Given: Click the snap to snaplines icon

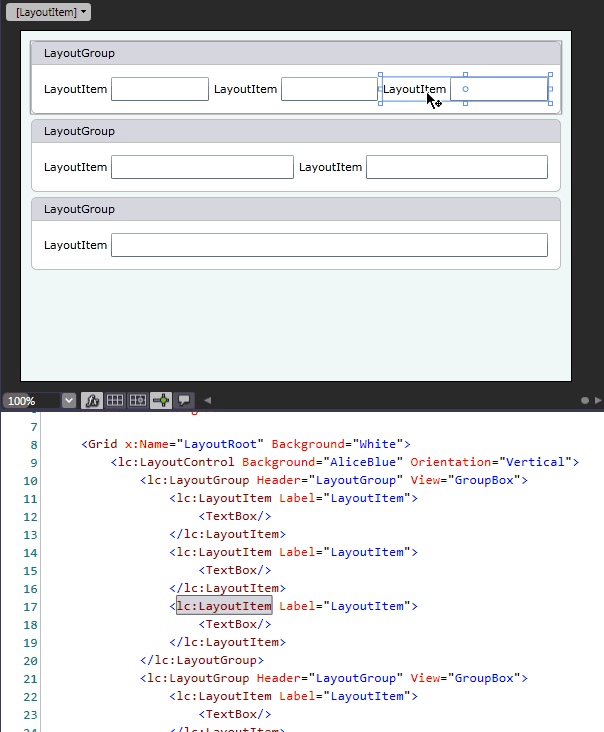Looking at the screenshot, I should [161, 400].
